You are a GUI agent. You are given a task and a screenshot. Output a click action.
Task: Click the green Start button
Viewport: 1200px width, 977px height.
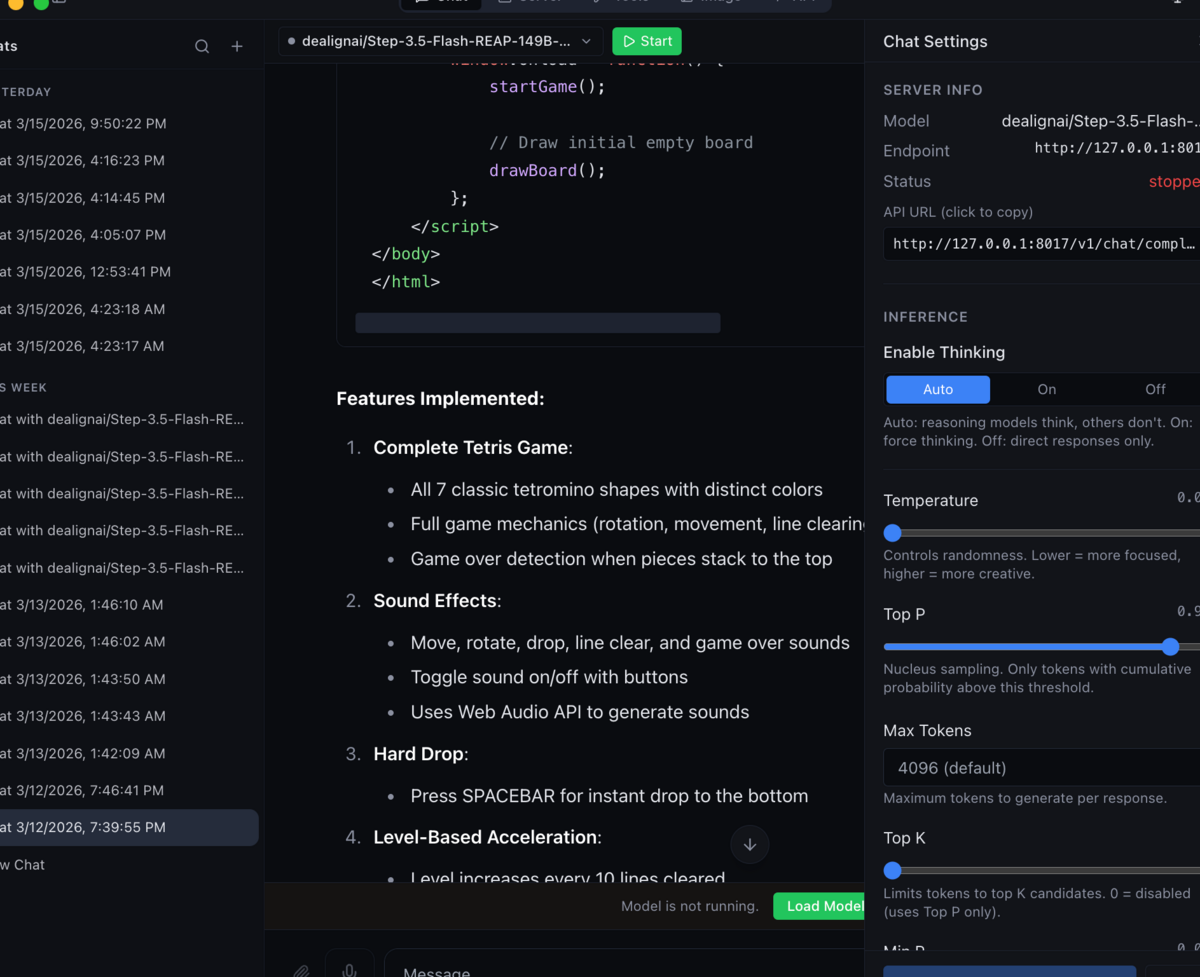click(646, 41)
